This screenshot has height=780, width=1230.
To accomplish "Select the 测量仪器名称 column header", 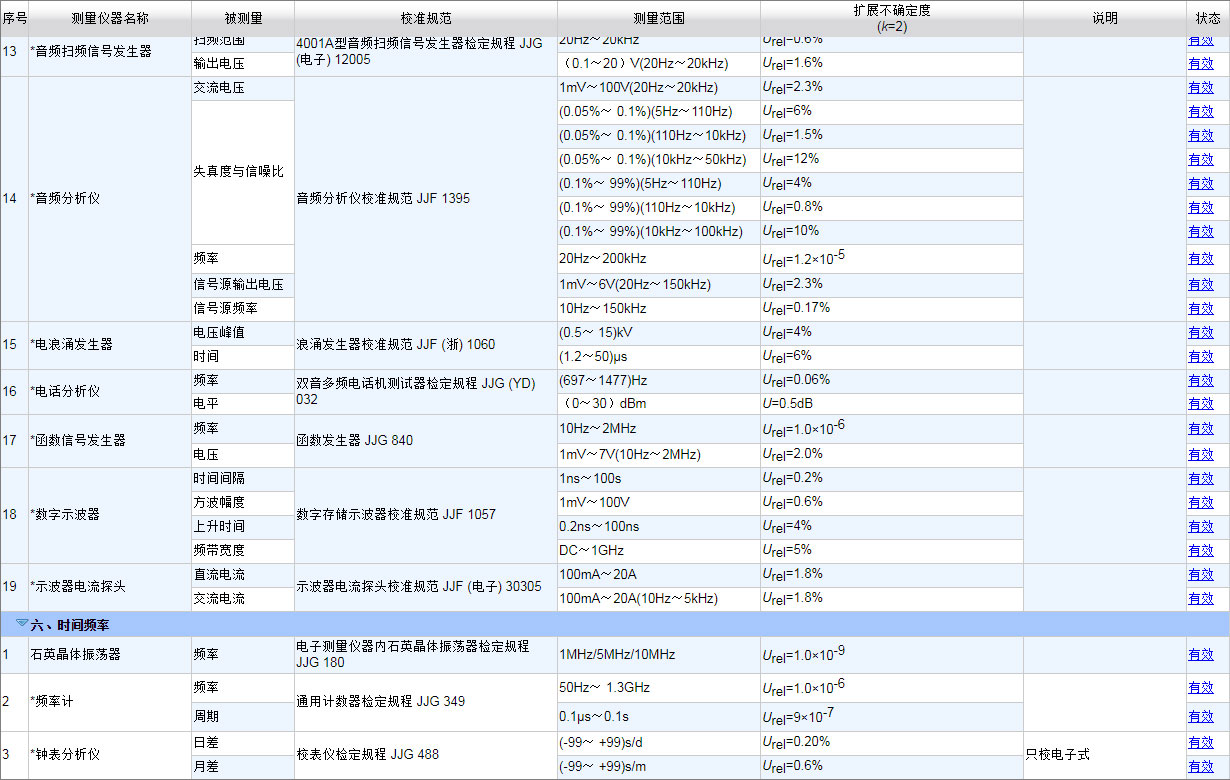I will pyautogui.click(x=110, y=19).
